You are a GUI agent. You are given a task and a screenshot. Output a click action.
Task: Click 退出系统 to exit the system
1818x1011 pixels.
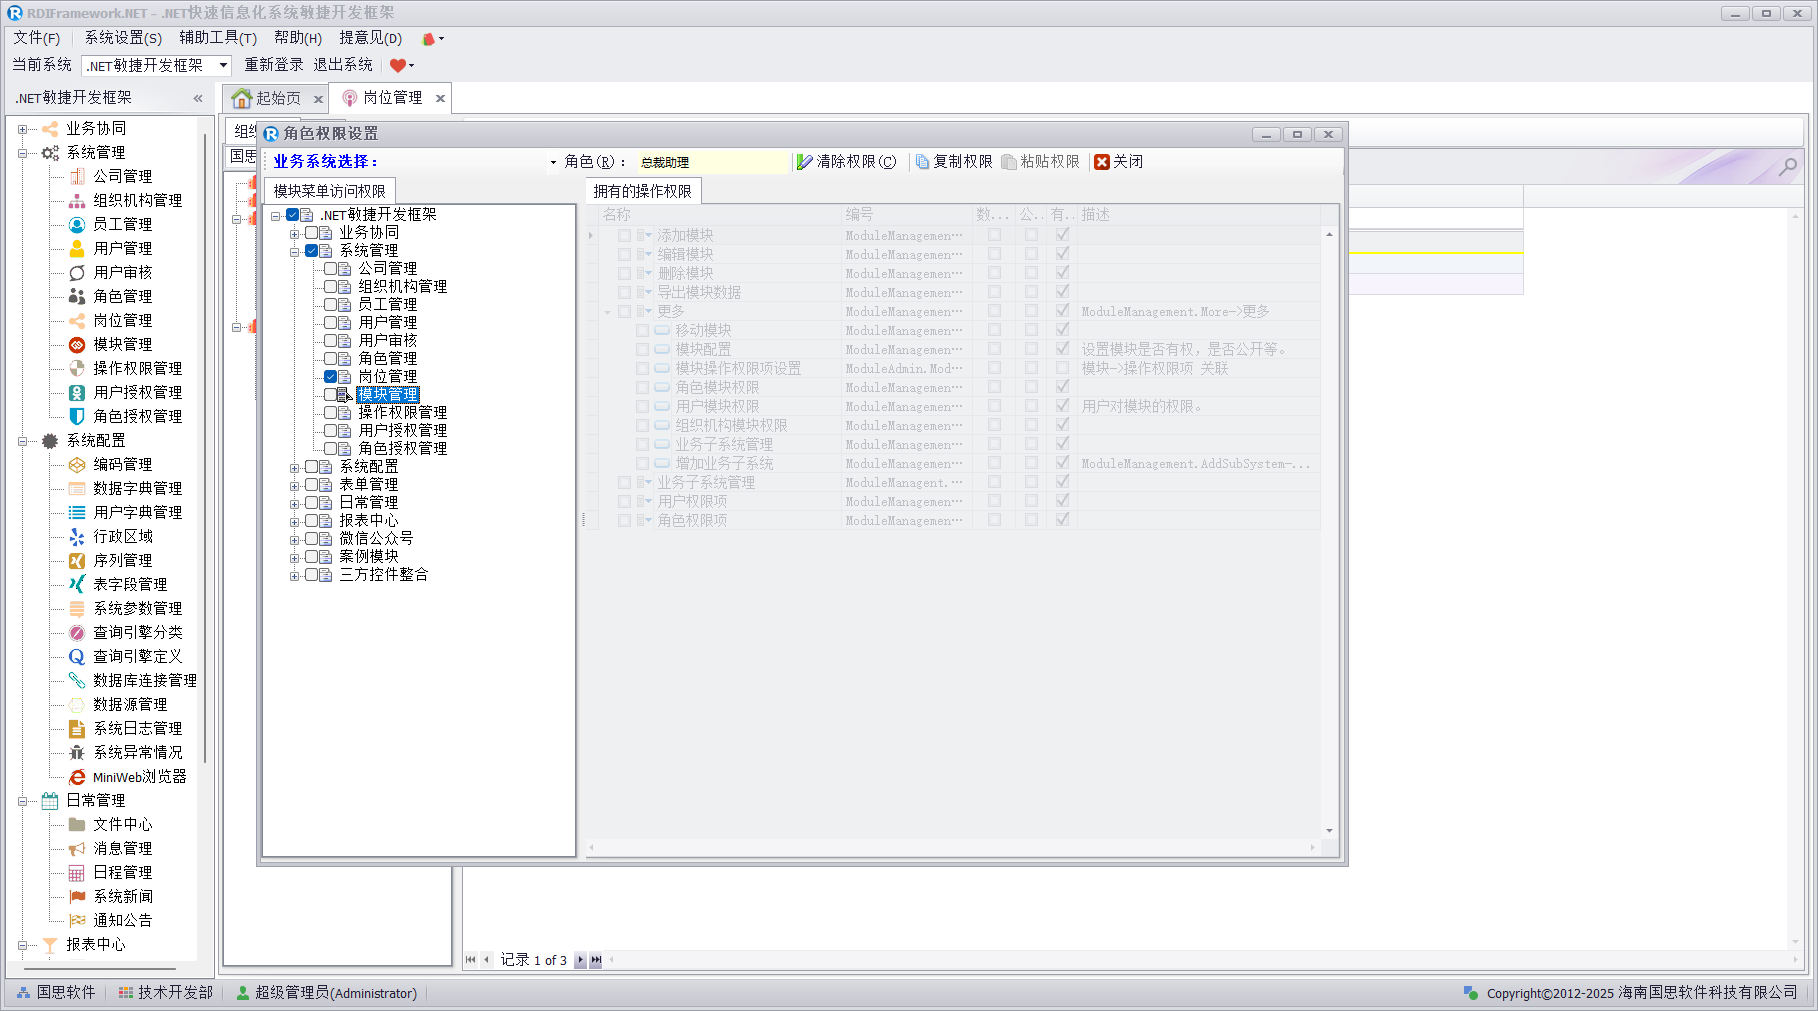(x=343, y=65)
